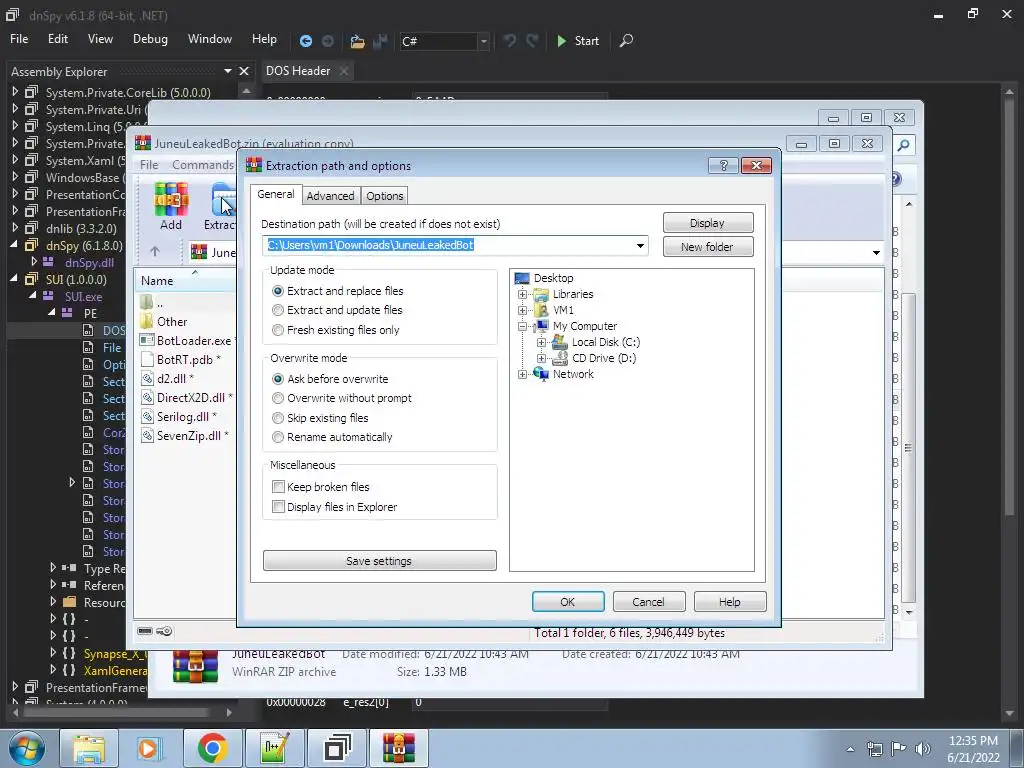Switch to dnSpy taskbar icon
This screenshot has height=768, width=1024.
337,748
